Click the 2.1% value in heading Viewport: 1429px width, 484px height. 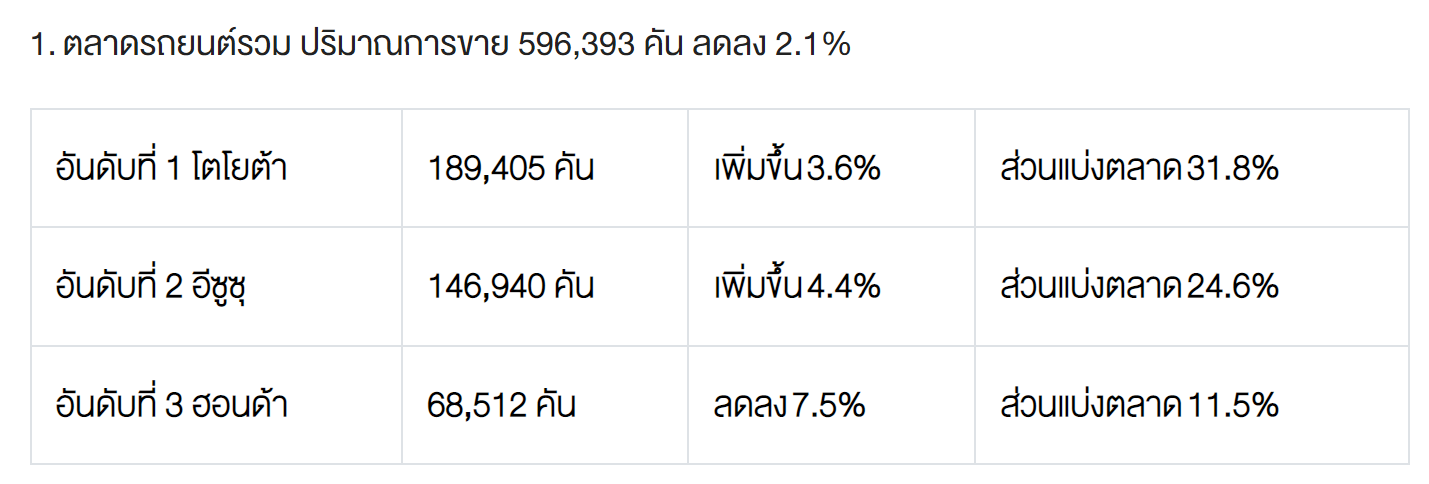[812, 46]
